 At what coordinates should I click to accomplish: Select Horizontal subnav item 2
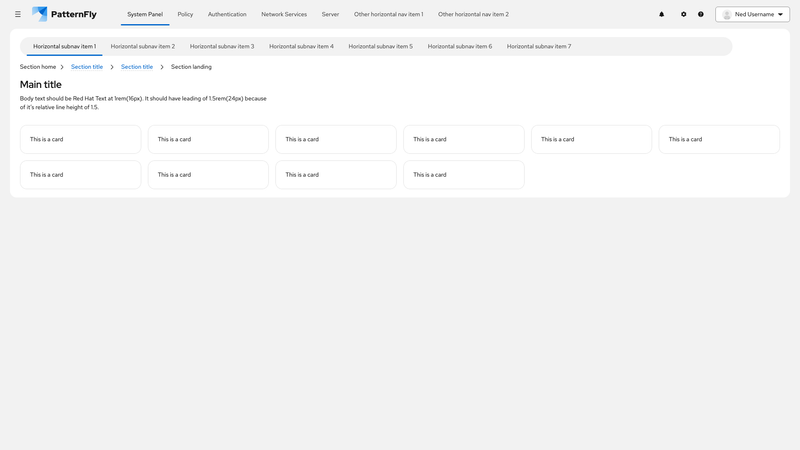(x=143, y=46)
